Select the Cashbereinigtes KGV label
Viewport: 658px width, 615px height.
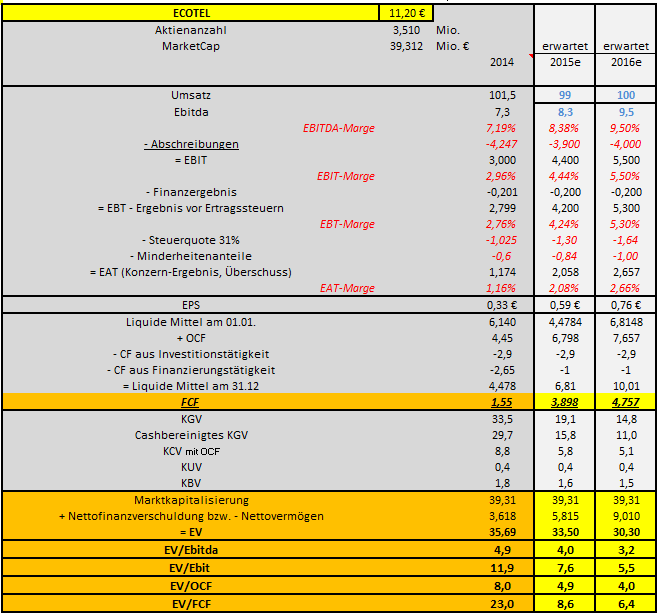coord(191,435)
